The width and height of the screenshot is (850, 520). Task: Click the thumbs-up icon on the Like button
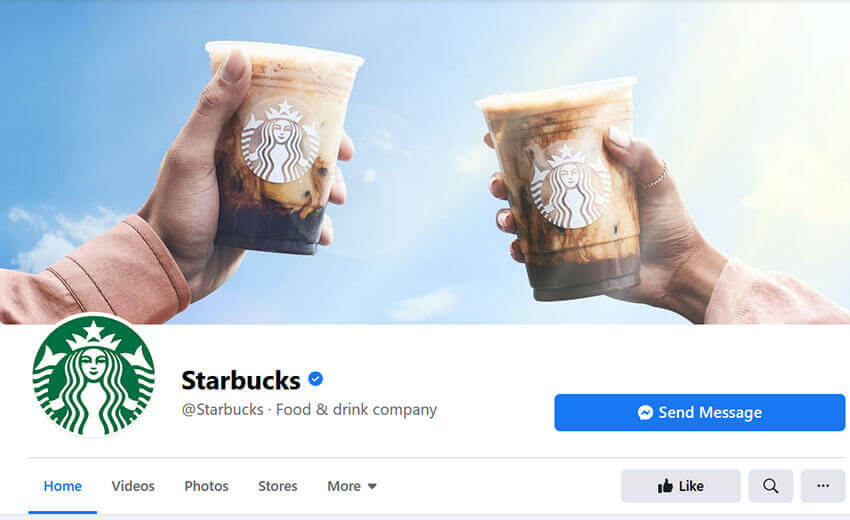pos(665,486)
